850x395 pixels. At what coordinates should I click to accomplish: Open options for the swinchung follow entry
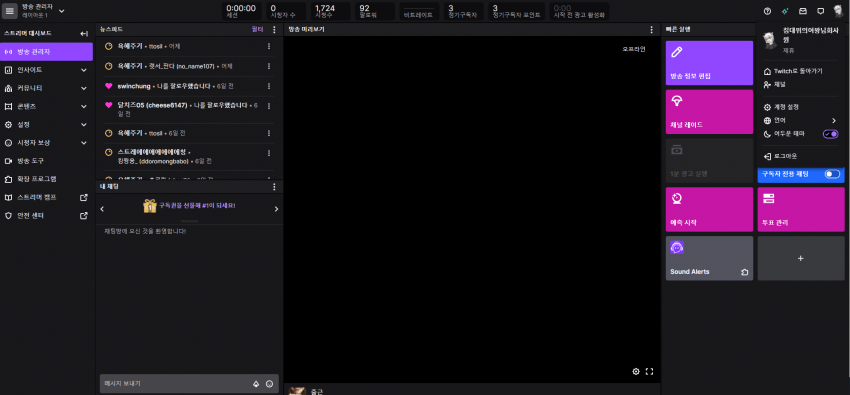click(x=268, y=86)
